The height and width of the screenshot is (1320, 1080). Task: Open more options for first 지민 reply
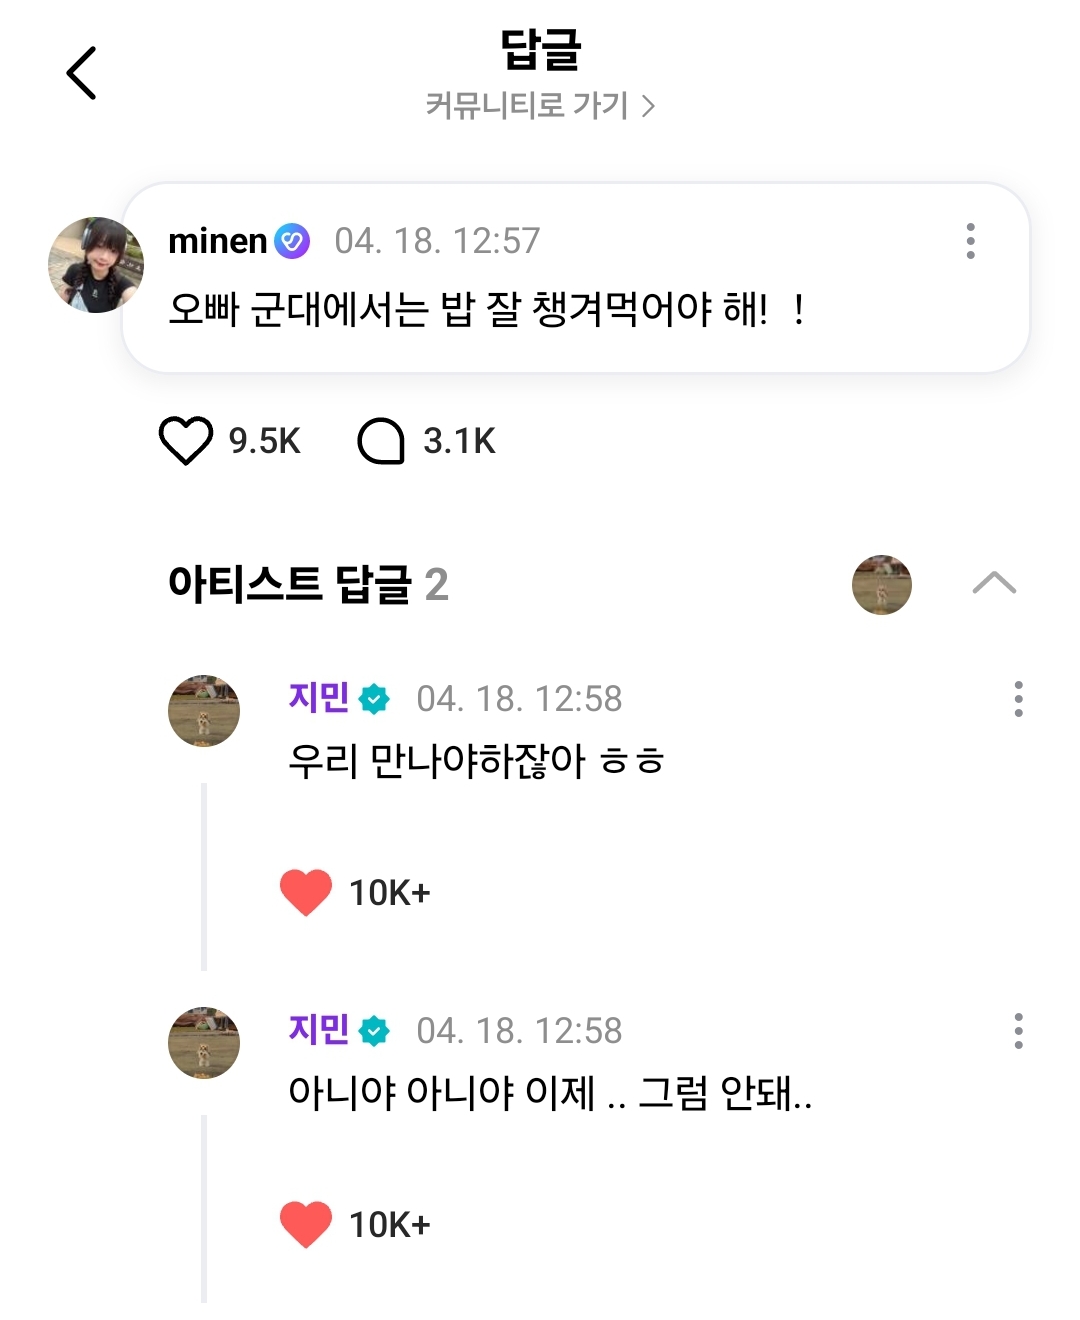coord(1018,699)
